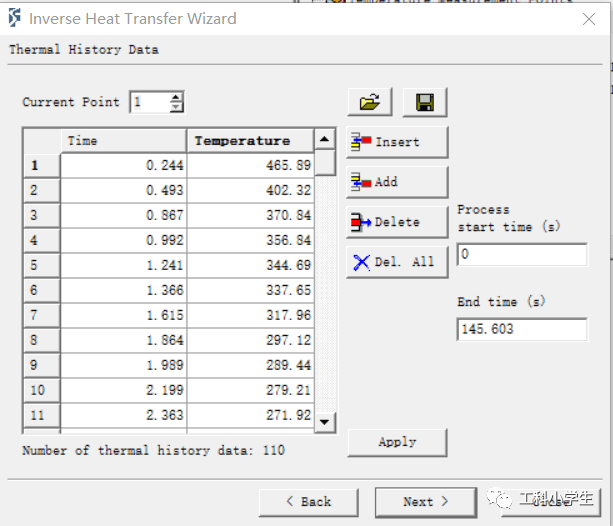Click time cell 0.493
The height and width of the screenshot is (526, 613).
pos(124,191)
